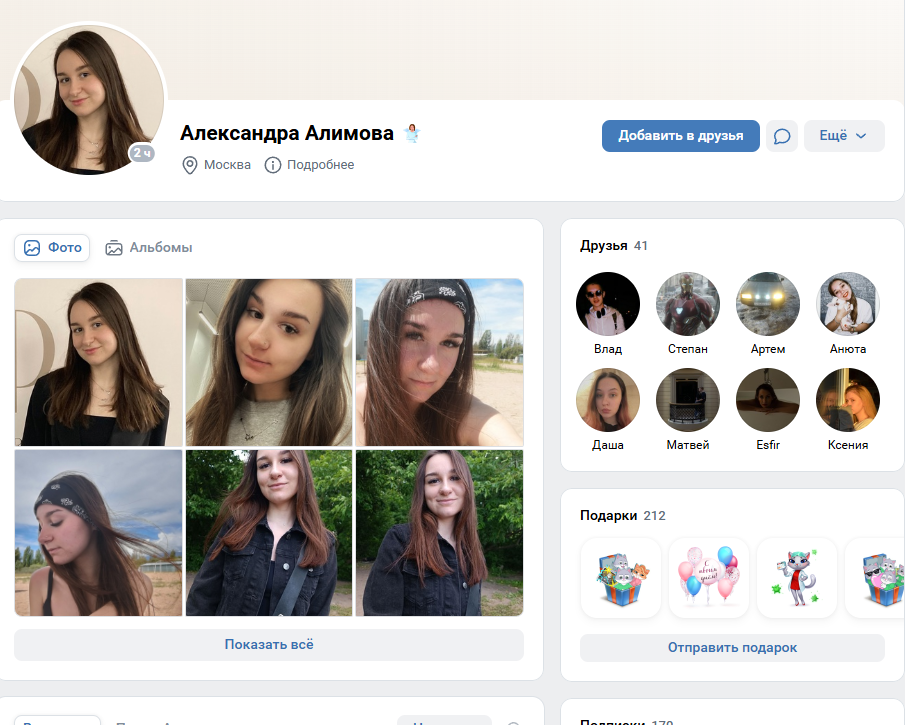Click the friend name Анюта
Viewport: 905px width, 725px height.
click(848, 349)
